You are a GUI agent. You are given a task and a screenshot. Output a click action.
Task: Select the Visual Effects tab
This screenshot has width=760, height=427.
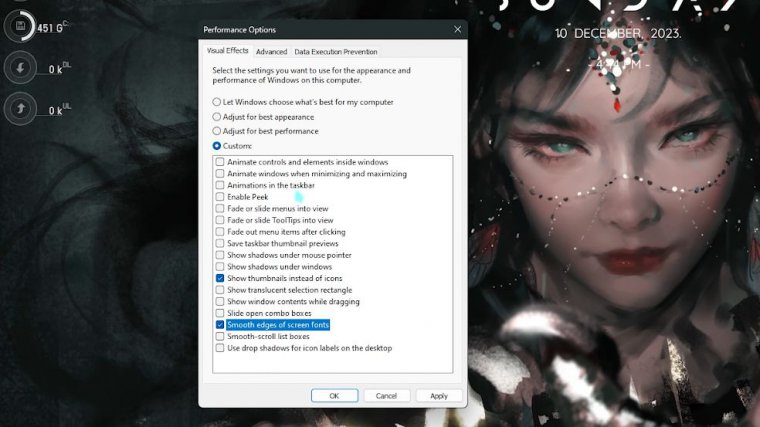(x=227, y=50)
